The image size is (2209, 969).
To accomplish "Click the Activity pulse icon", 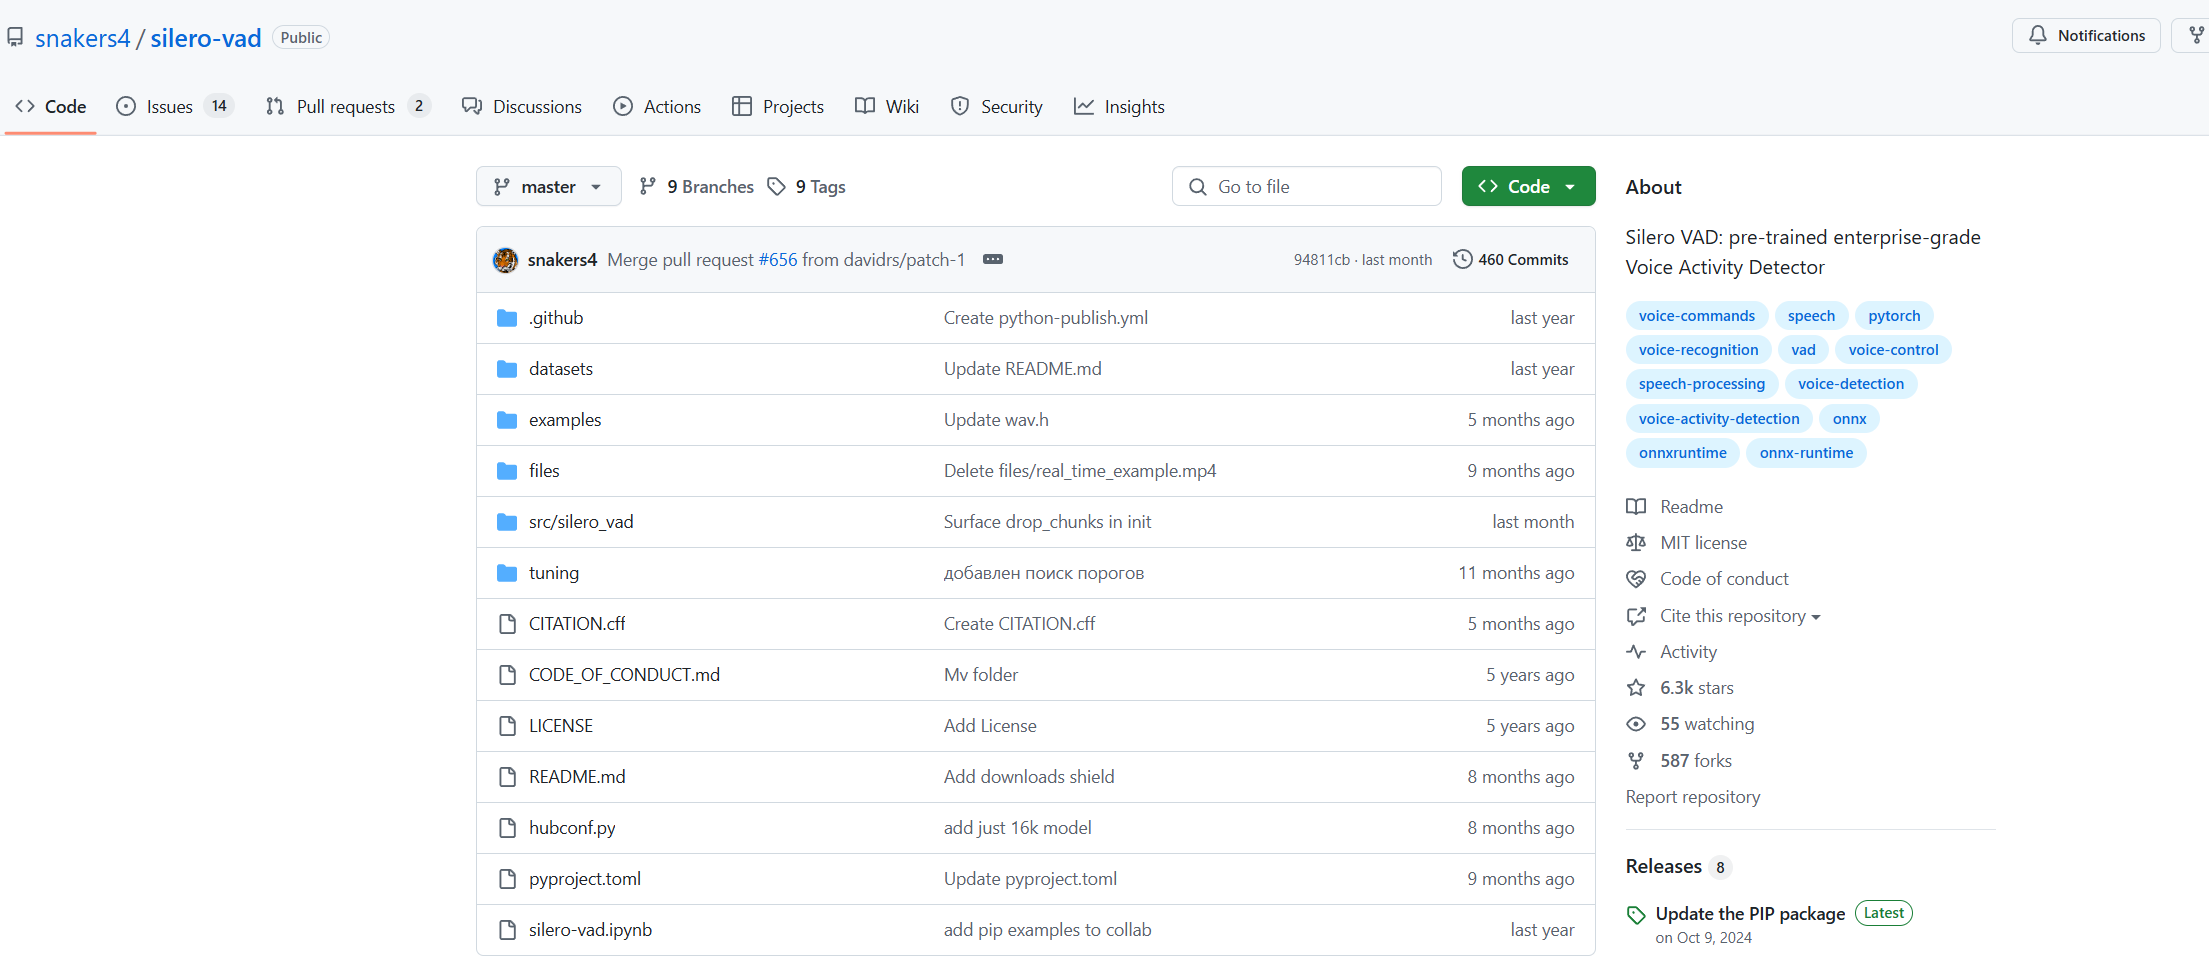I will pyautogui.click(x=1636, y=652).
